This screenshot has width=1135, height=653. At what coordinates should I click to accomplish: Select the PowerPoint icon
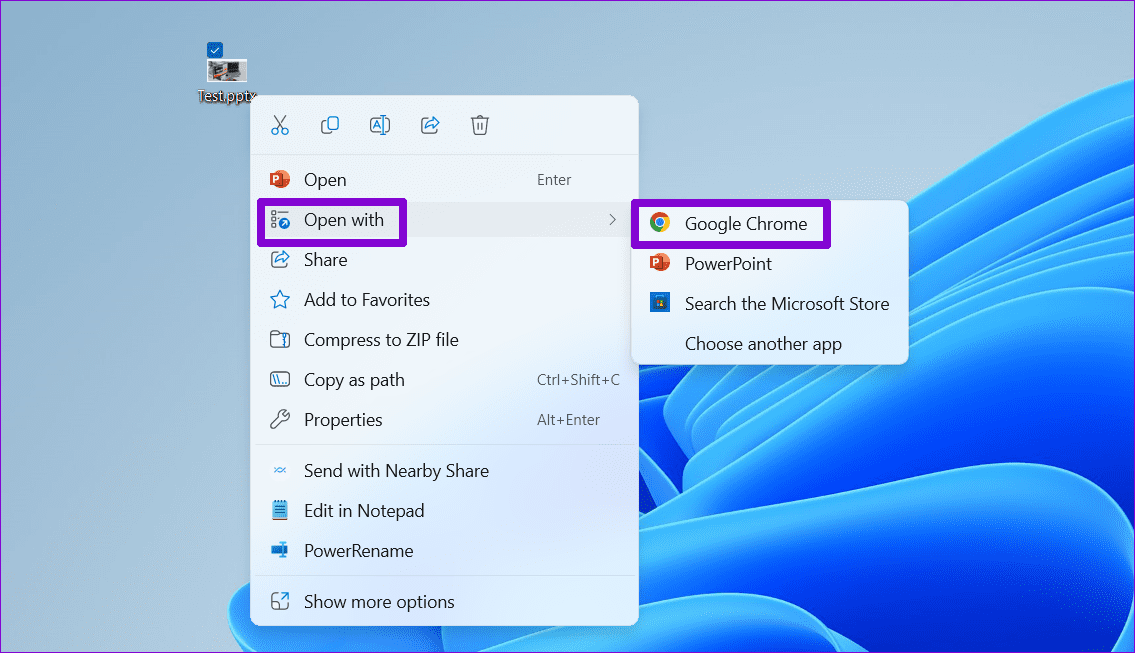pos(660,263)
